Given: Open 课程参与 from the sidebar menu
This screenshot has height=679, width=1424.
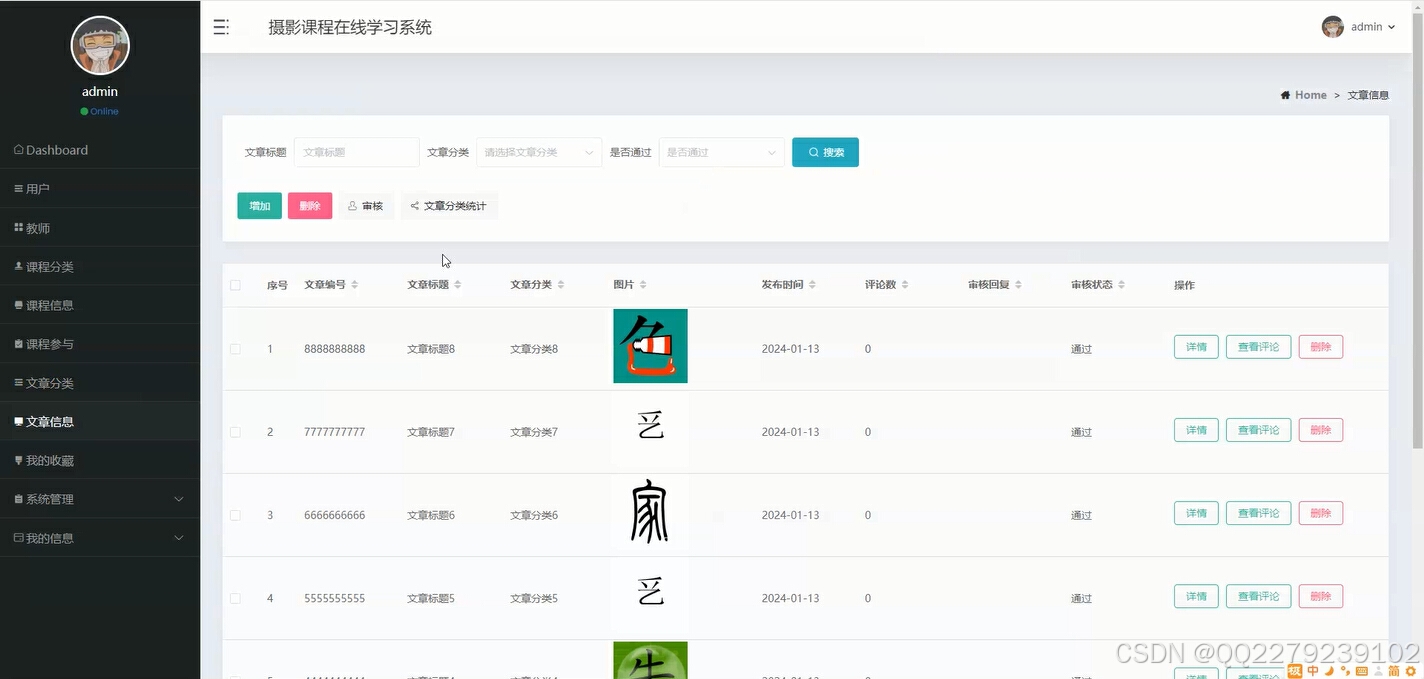Looking at the screenshot, I should pyautogui.click(x=52, y=343).
